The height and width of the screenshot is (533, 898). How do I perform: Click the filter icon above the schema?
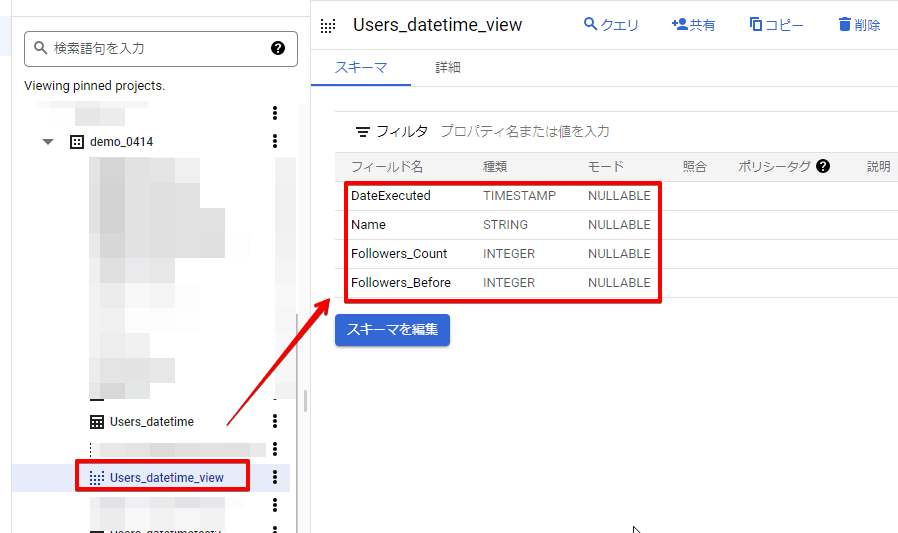tap(363, 132)
